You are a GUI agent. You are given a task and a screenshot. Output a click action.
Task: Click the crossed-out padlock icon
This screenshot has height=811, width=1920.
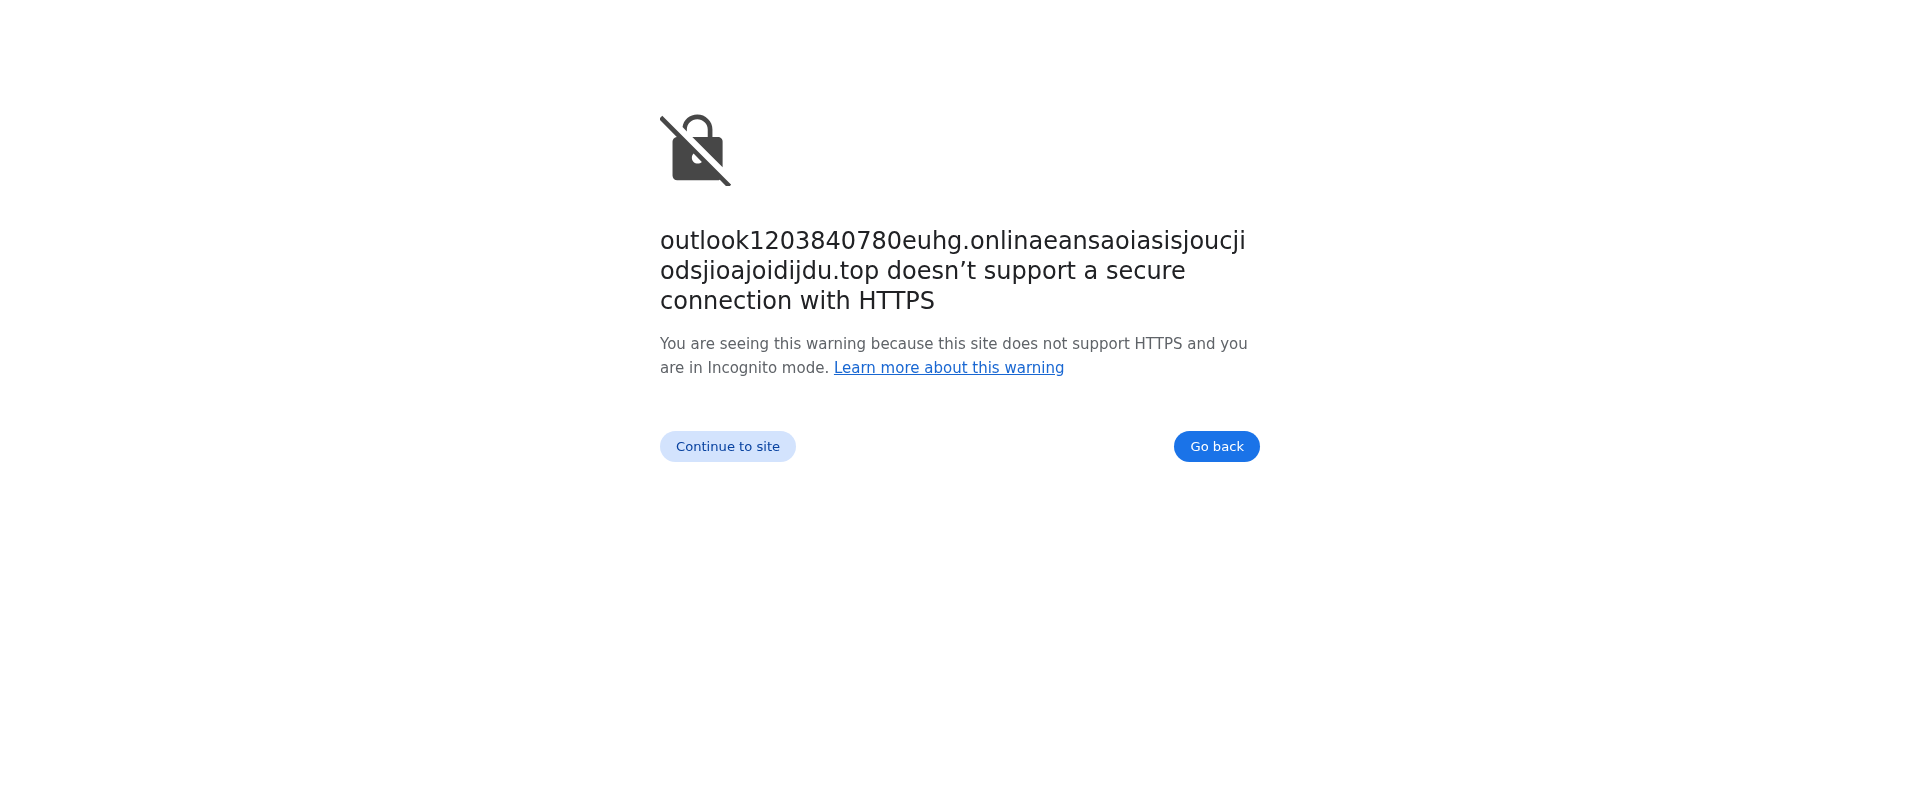click(x=696, y=150)
